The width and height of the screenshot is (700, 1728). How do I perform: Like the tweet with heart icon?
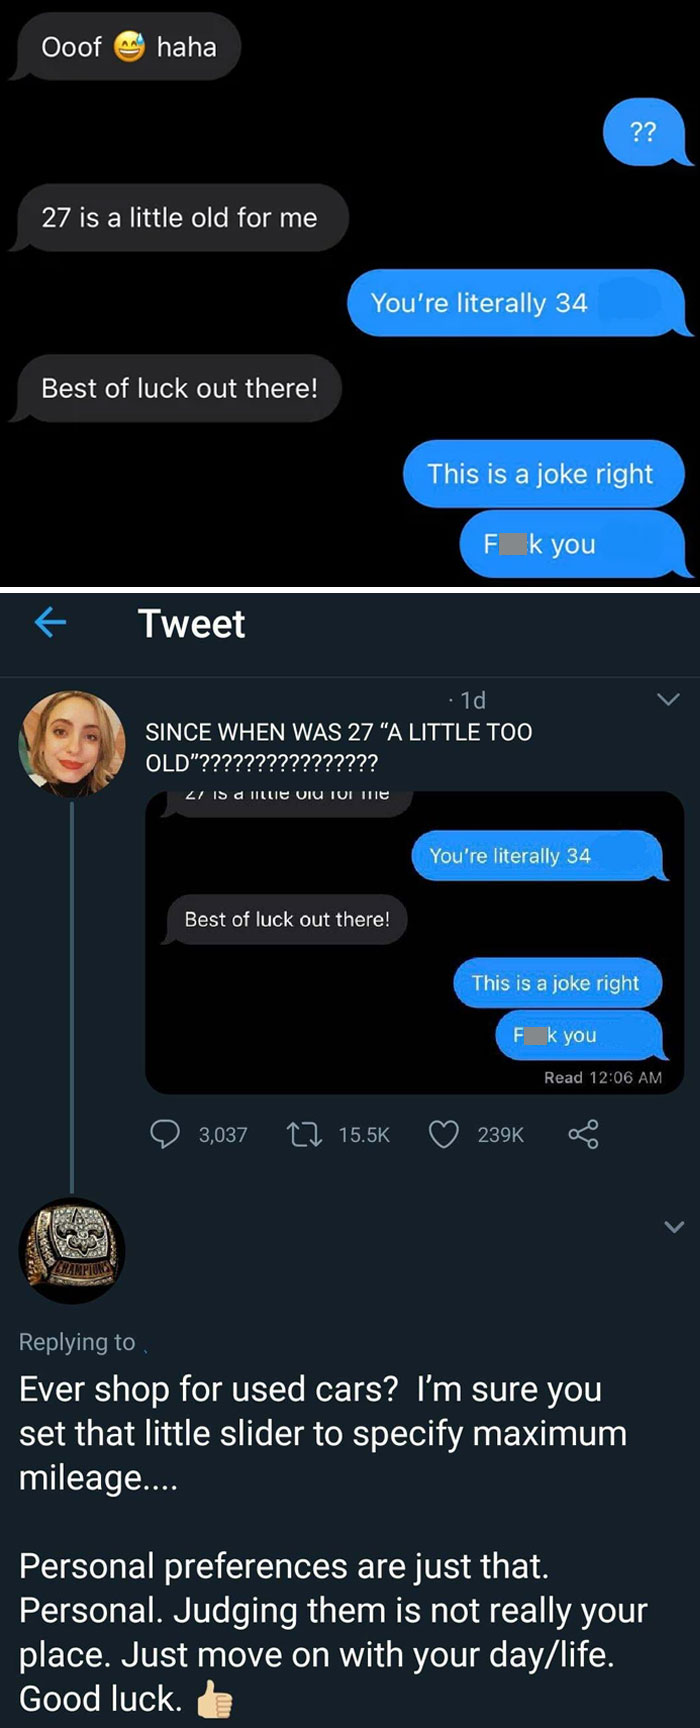point(444,1134)
